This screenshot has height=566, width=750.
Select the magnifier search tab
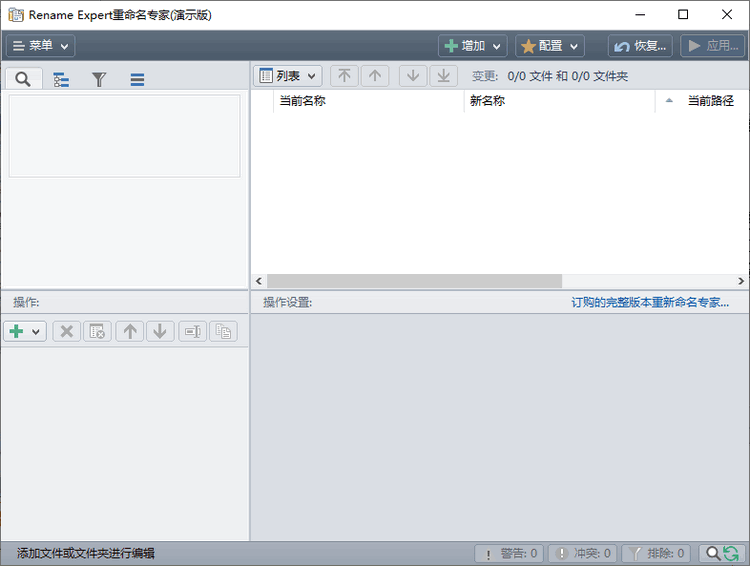(x=23, y=79)
